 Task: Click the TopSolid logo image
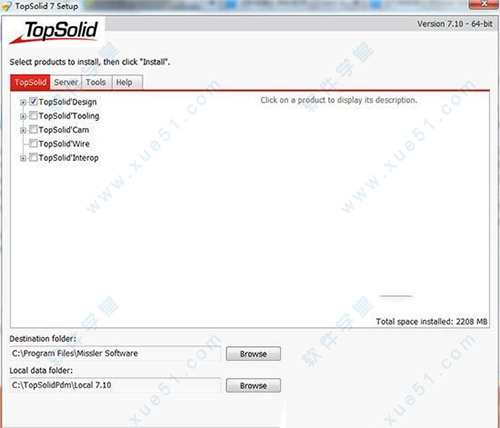point(55,32)
